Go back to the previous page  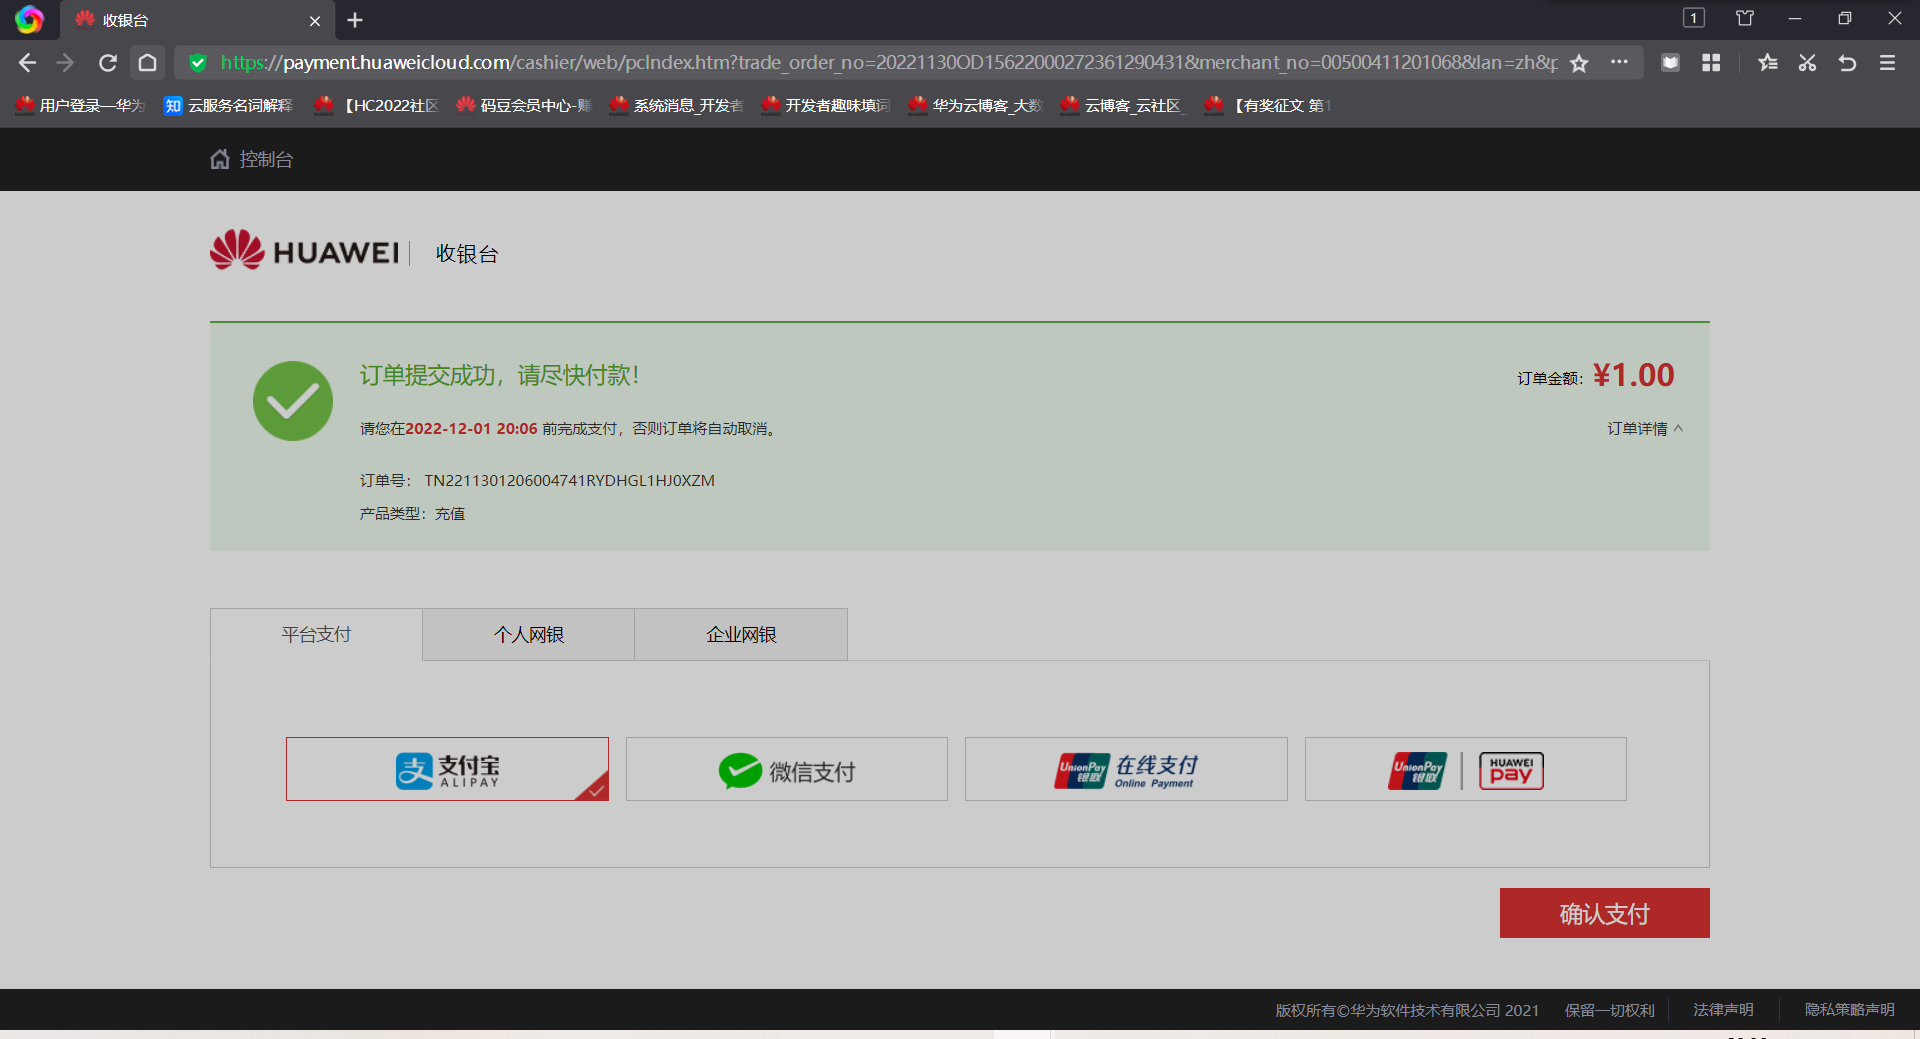[27, 63]
